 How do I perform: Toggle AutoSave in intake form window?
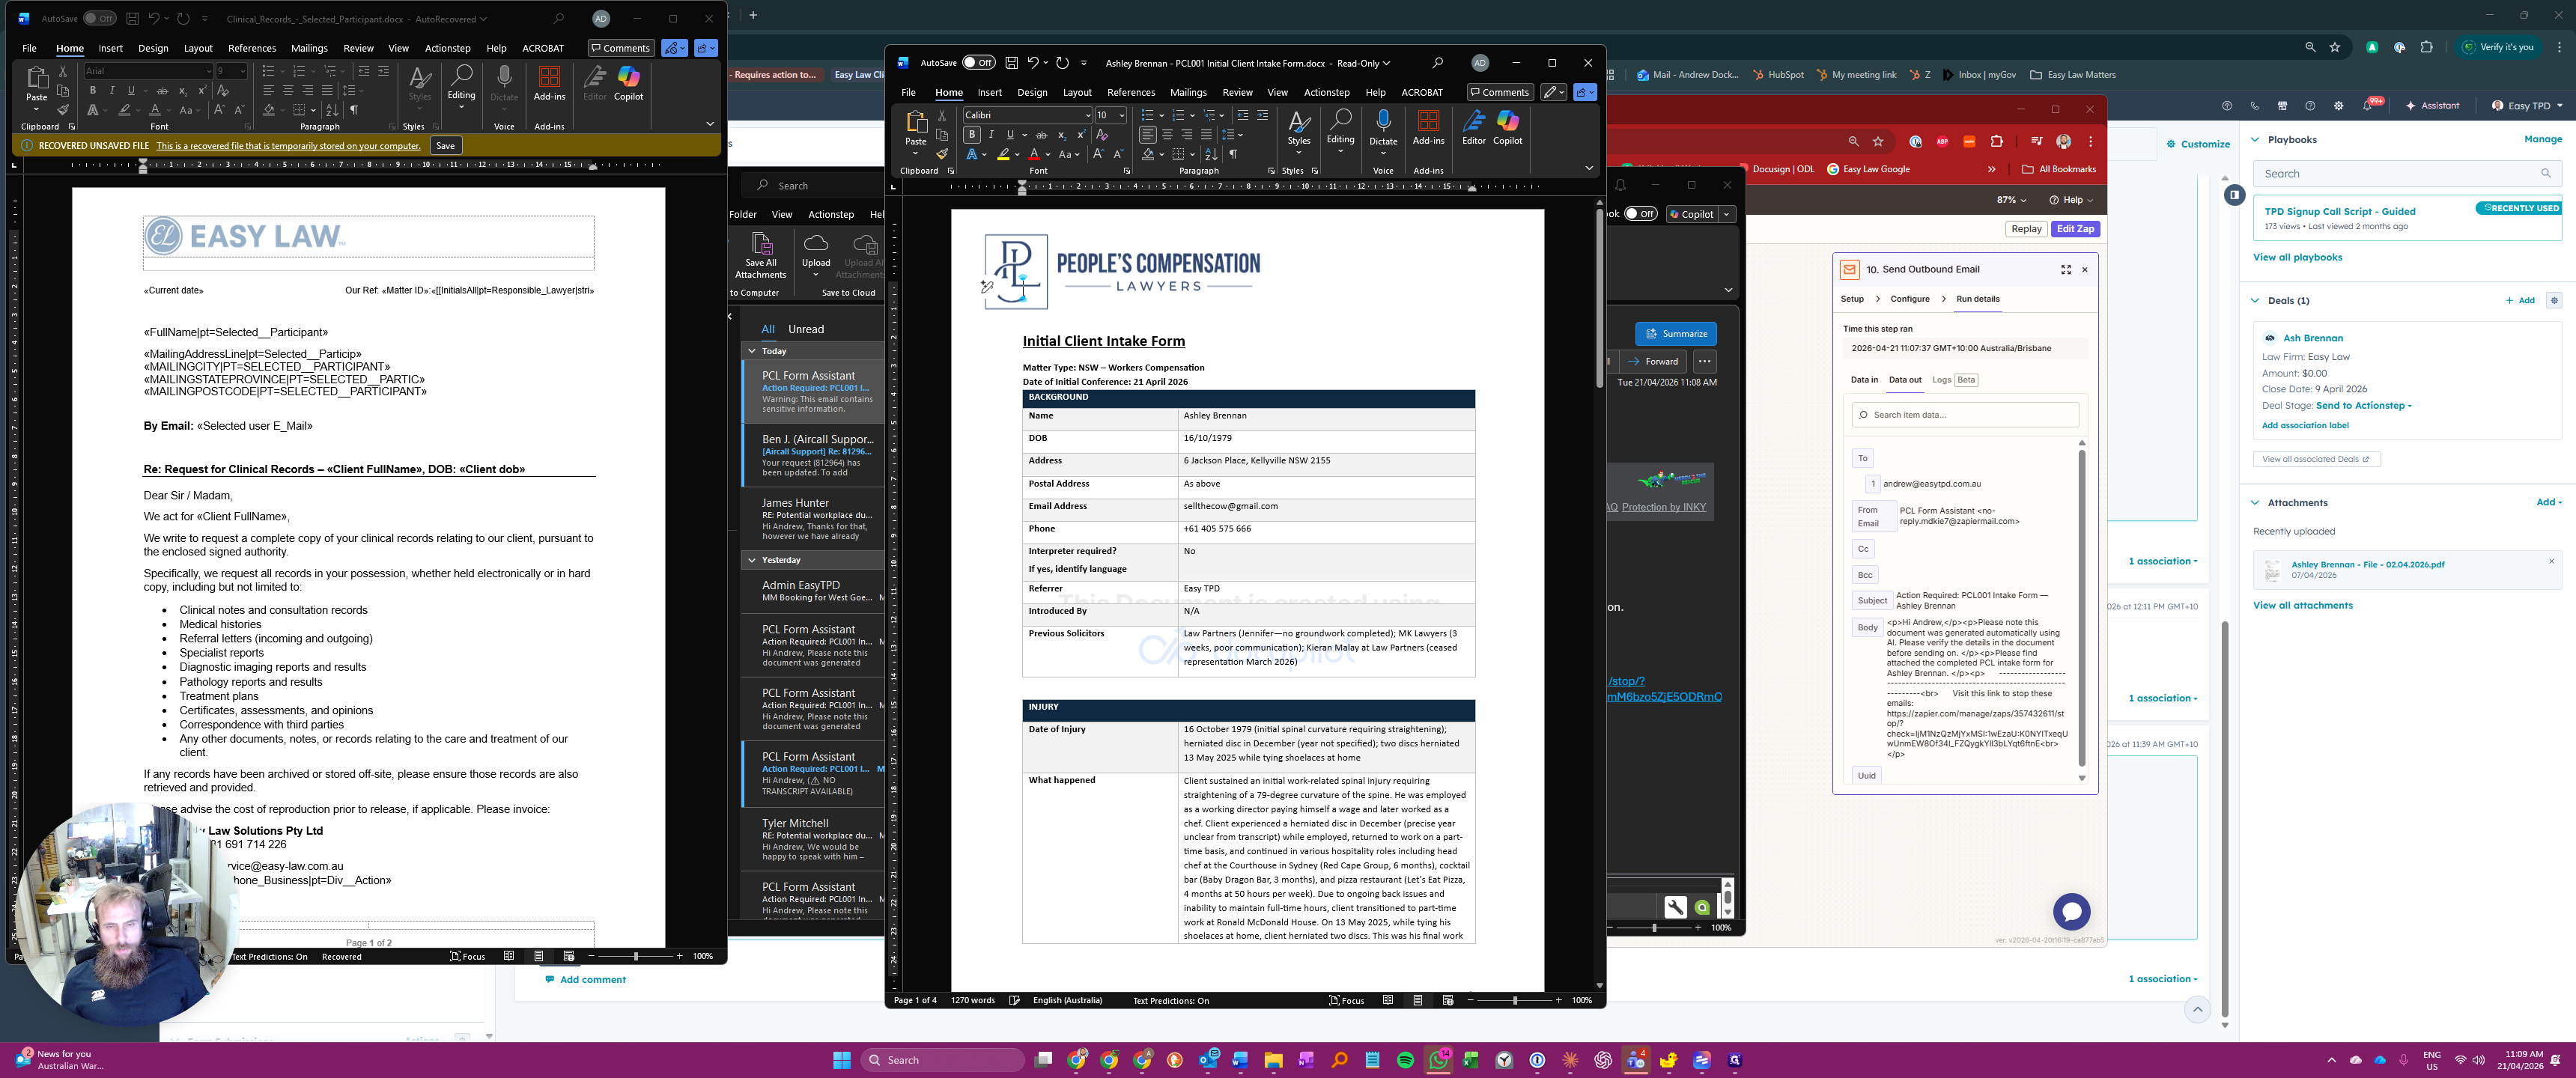coord(978,63)
